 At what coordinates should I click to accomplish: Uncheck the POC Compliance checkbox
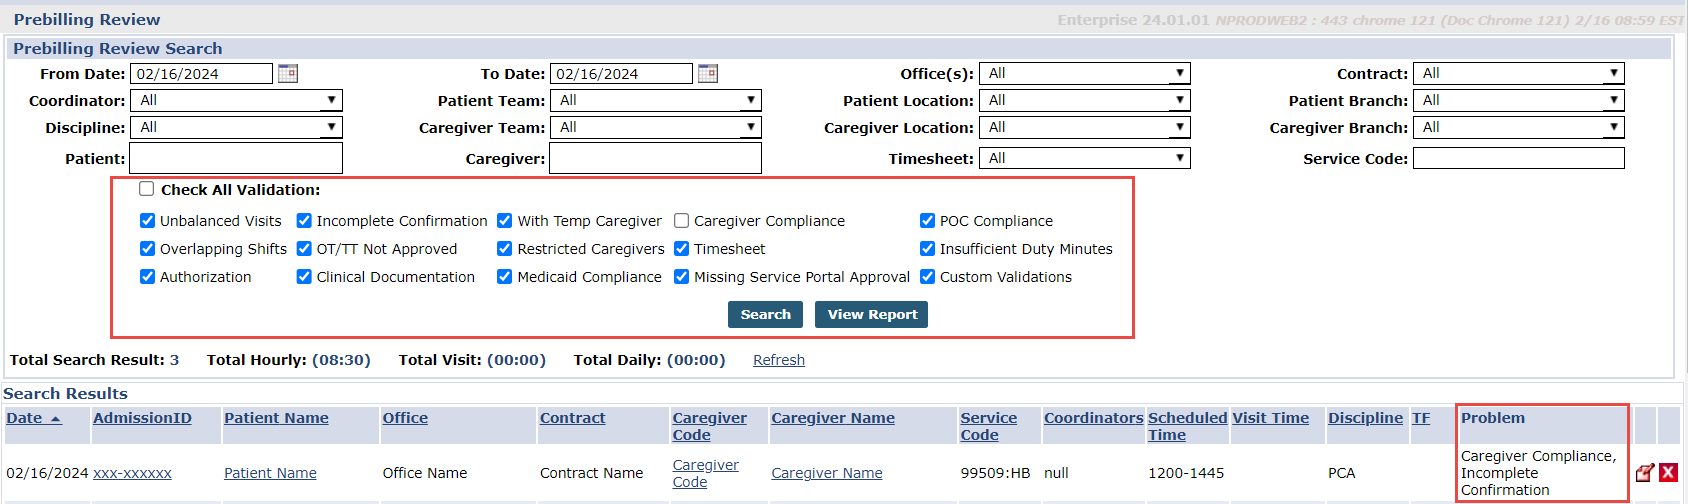click(927, 221)
